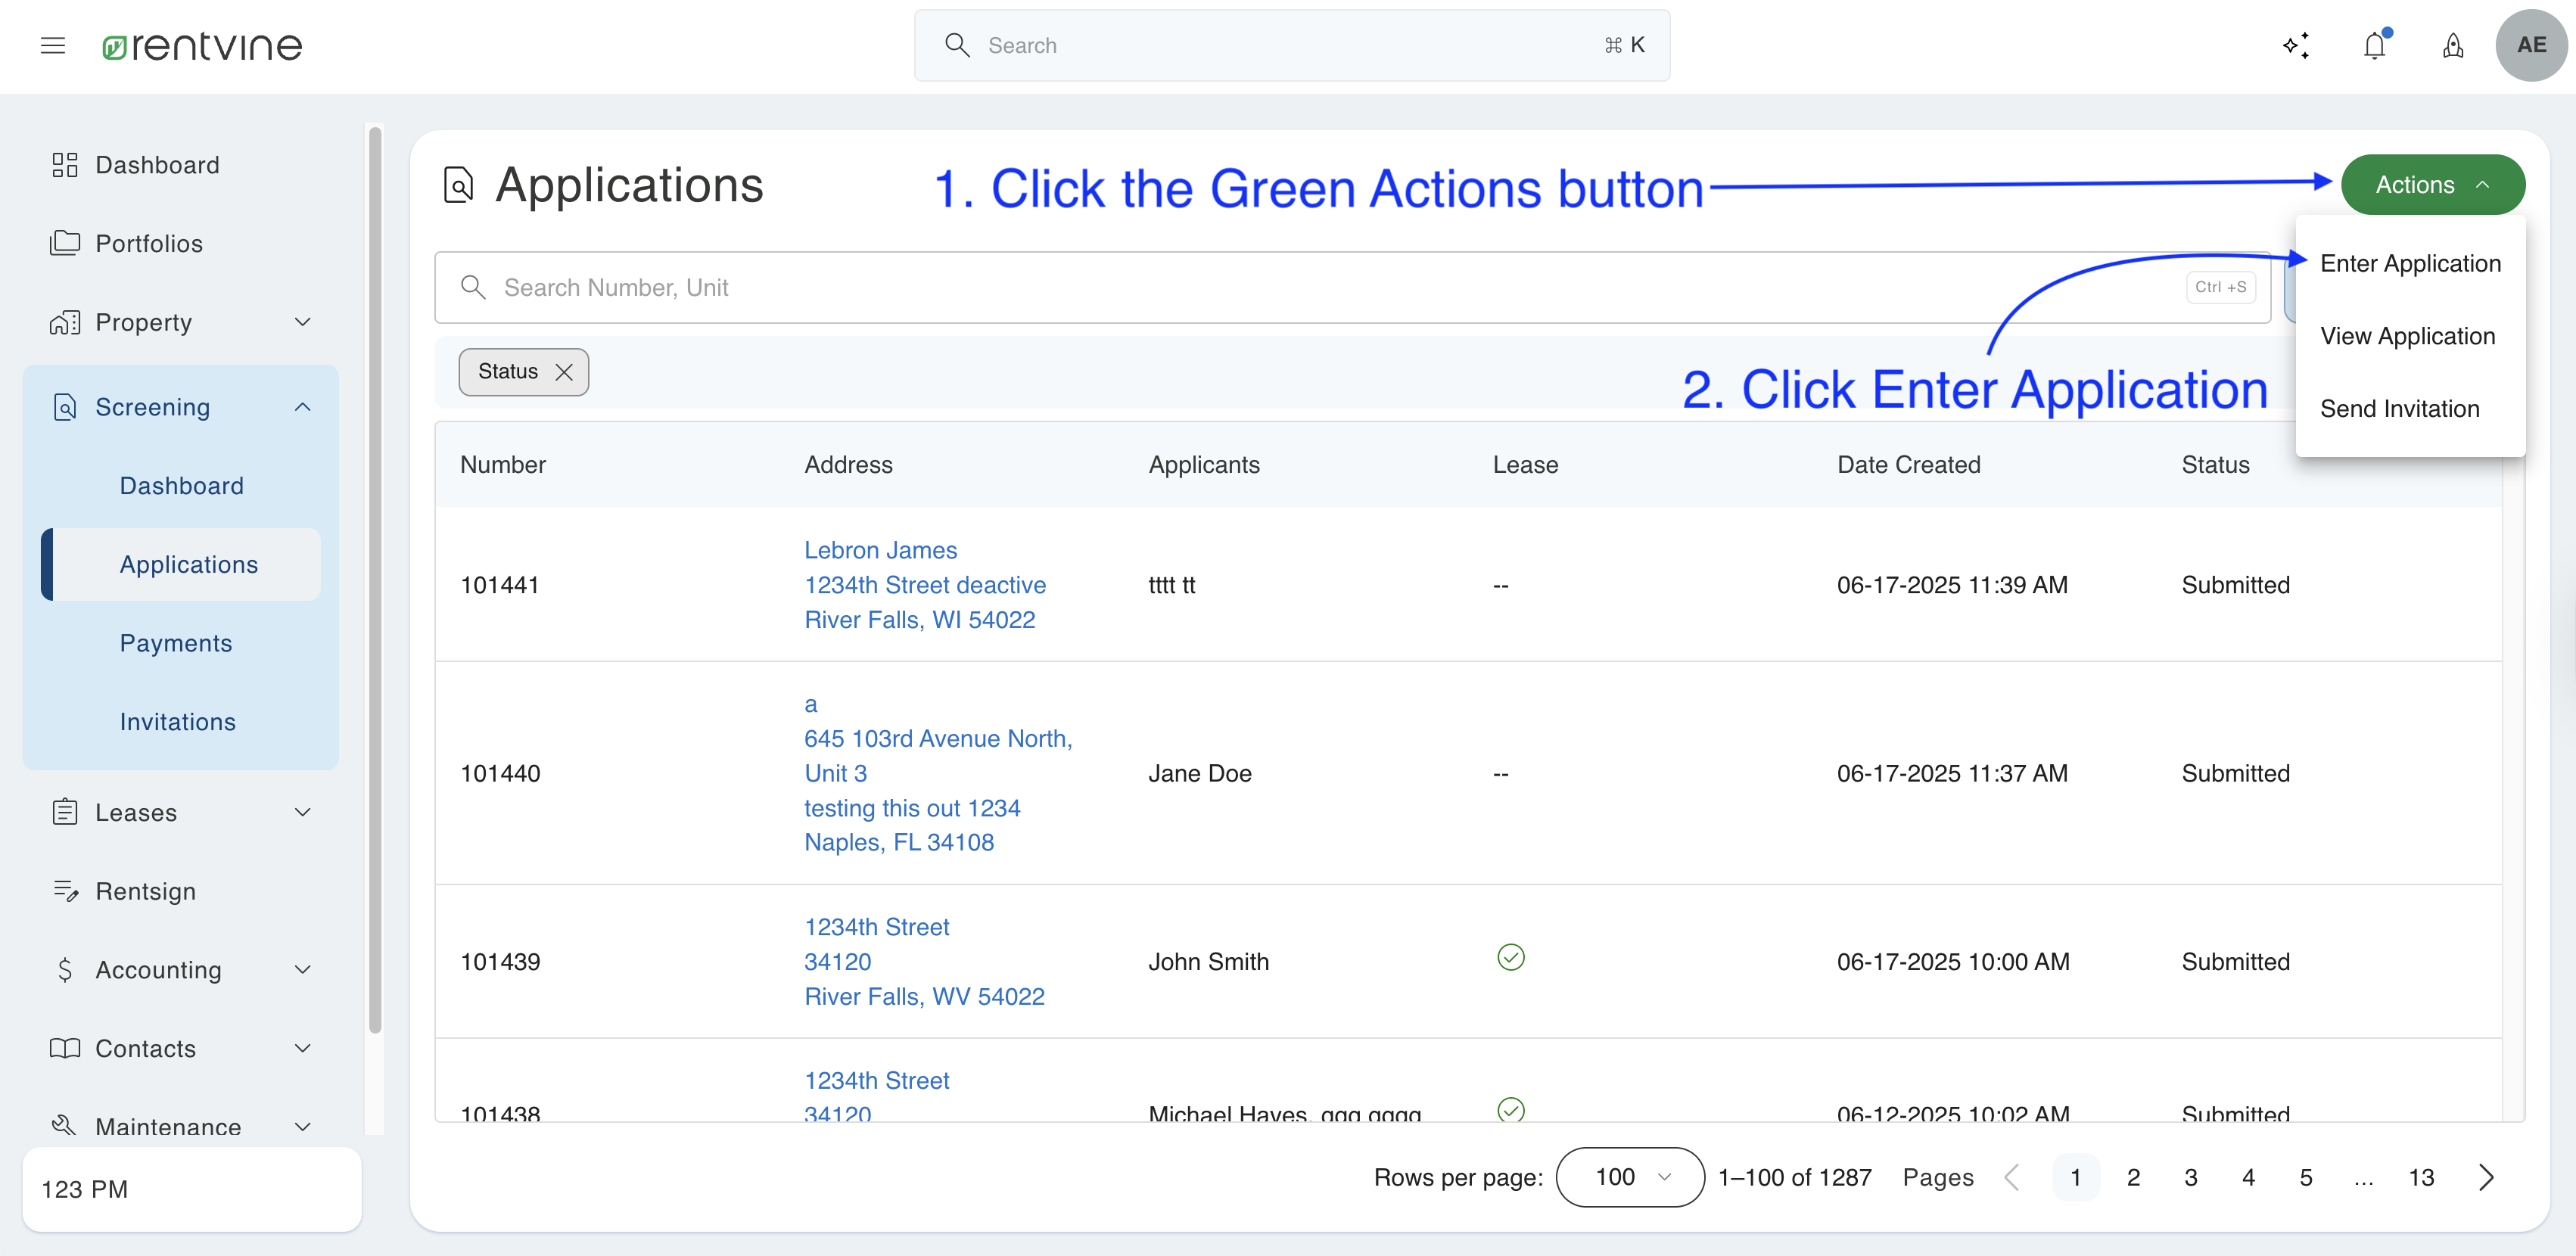Click the Leases clipboard icon
This screenshot has width=2576, height=1256.
click(65, 812)
